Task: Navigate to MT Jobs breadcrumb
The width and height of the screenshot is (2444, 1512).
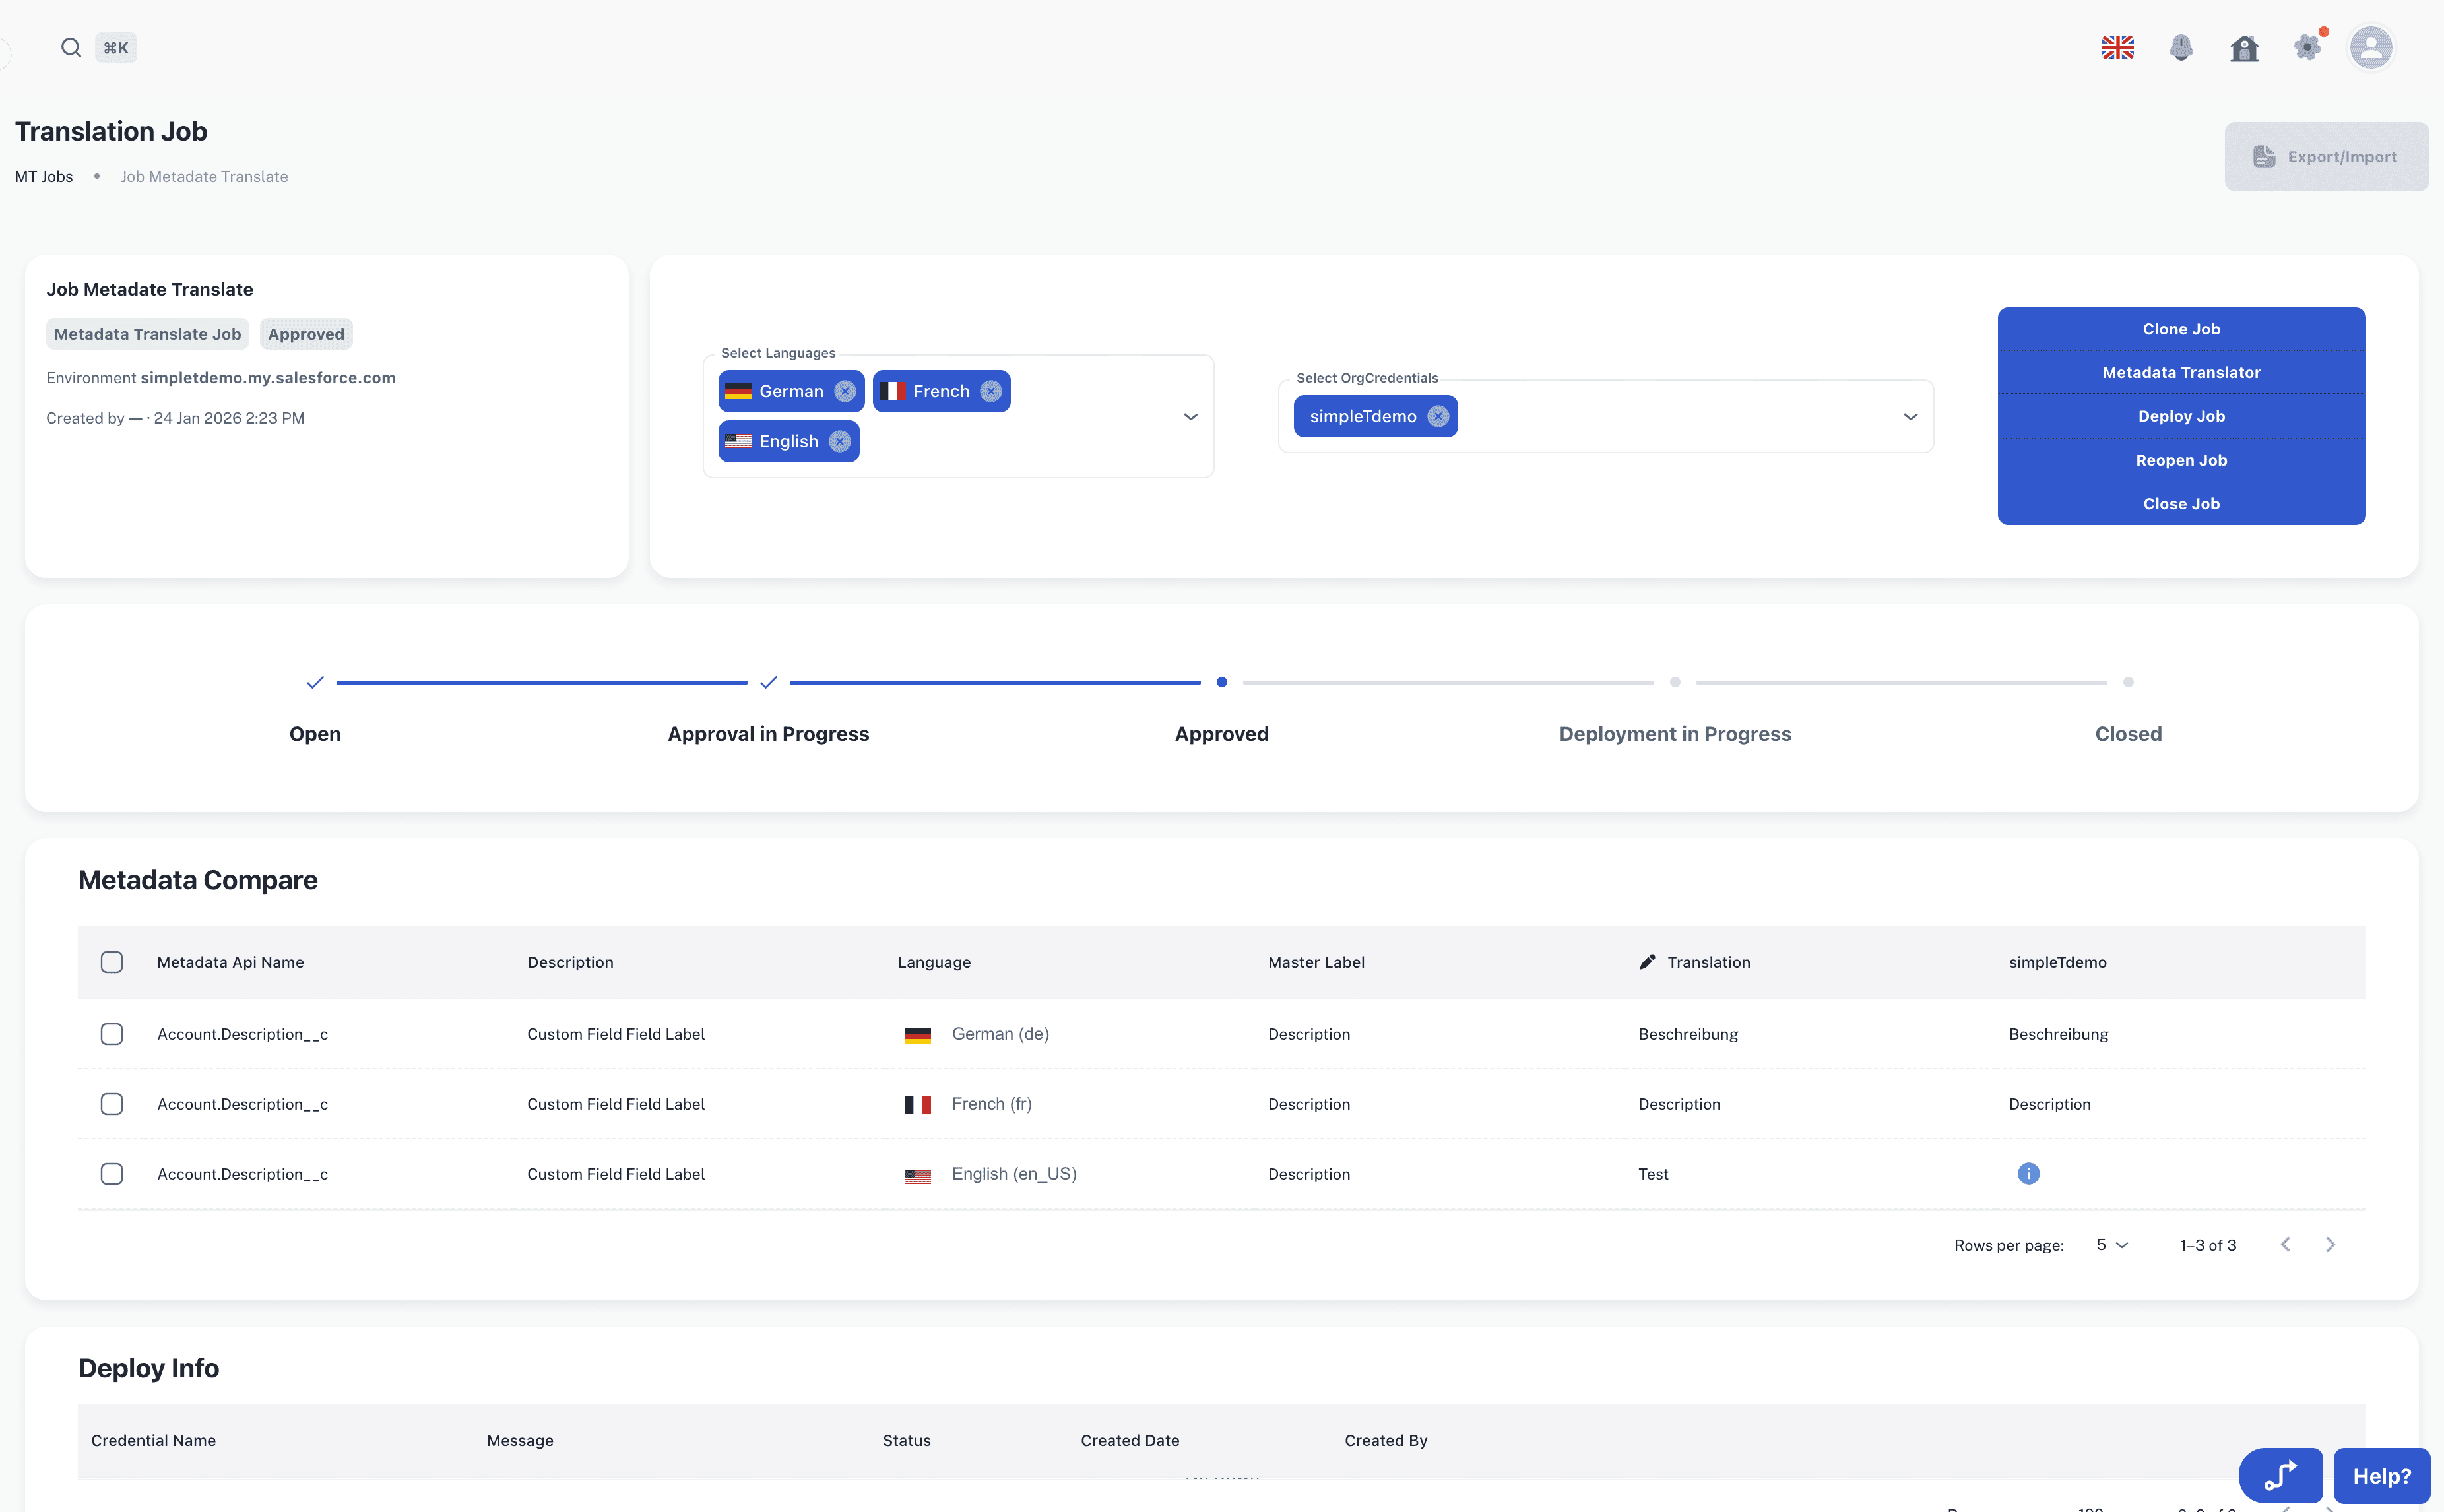Action: pos(44,177)
